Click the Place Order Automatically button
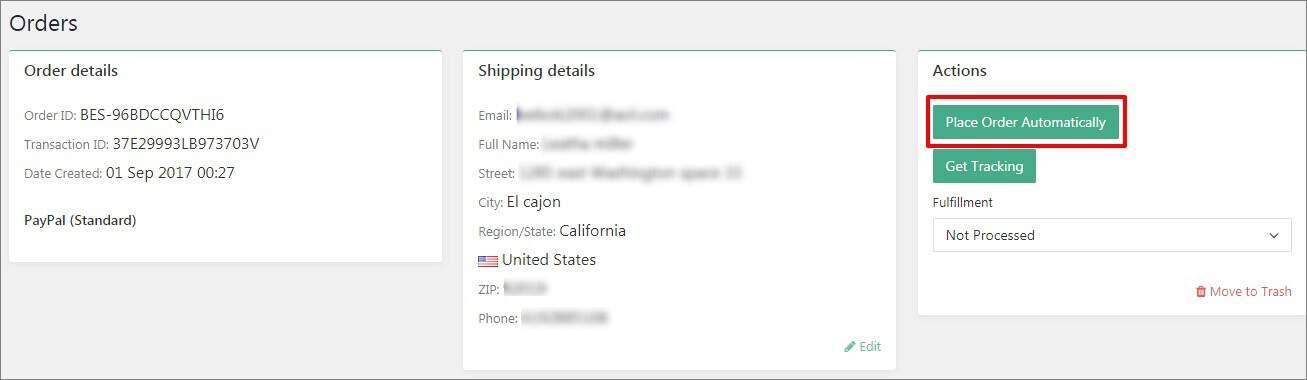The image size is (1307, 380). (1025, 122)
